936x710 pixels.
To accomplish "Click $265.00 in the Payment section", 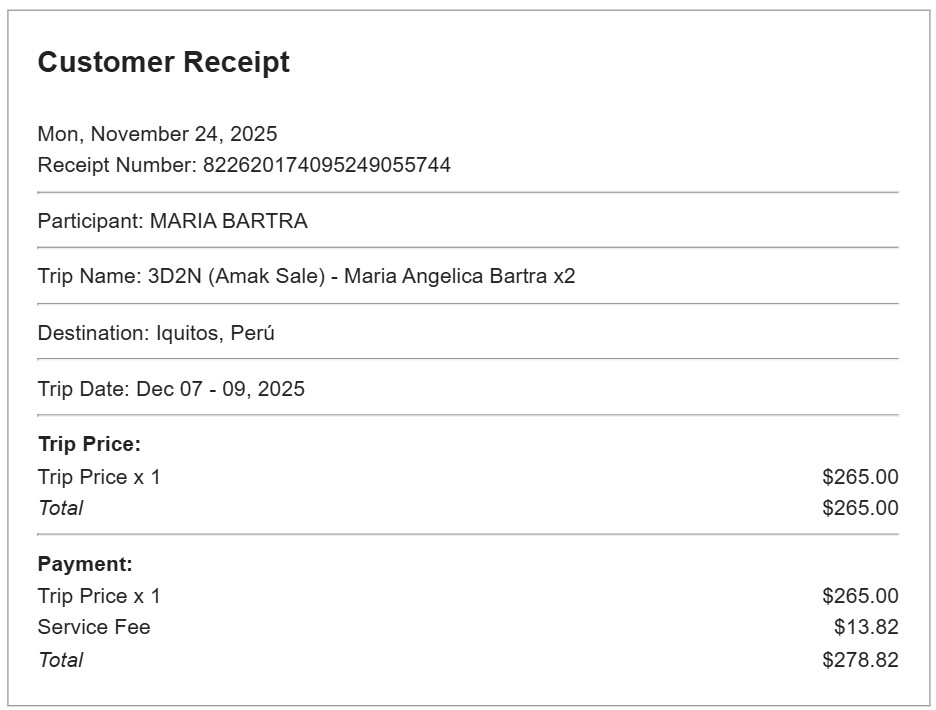I will [x=860, y=596].
